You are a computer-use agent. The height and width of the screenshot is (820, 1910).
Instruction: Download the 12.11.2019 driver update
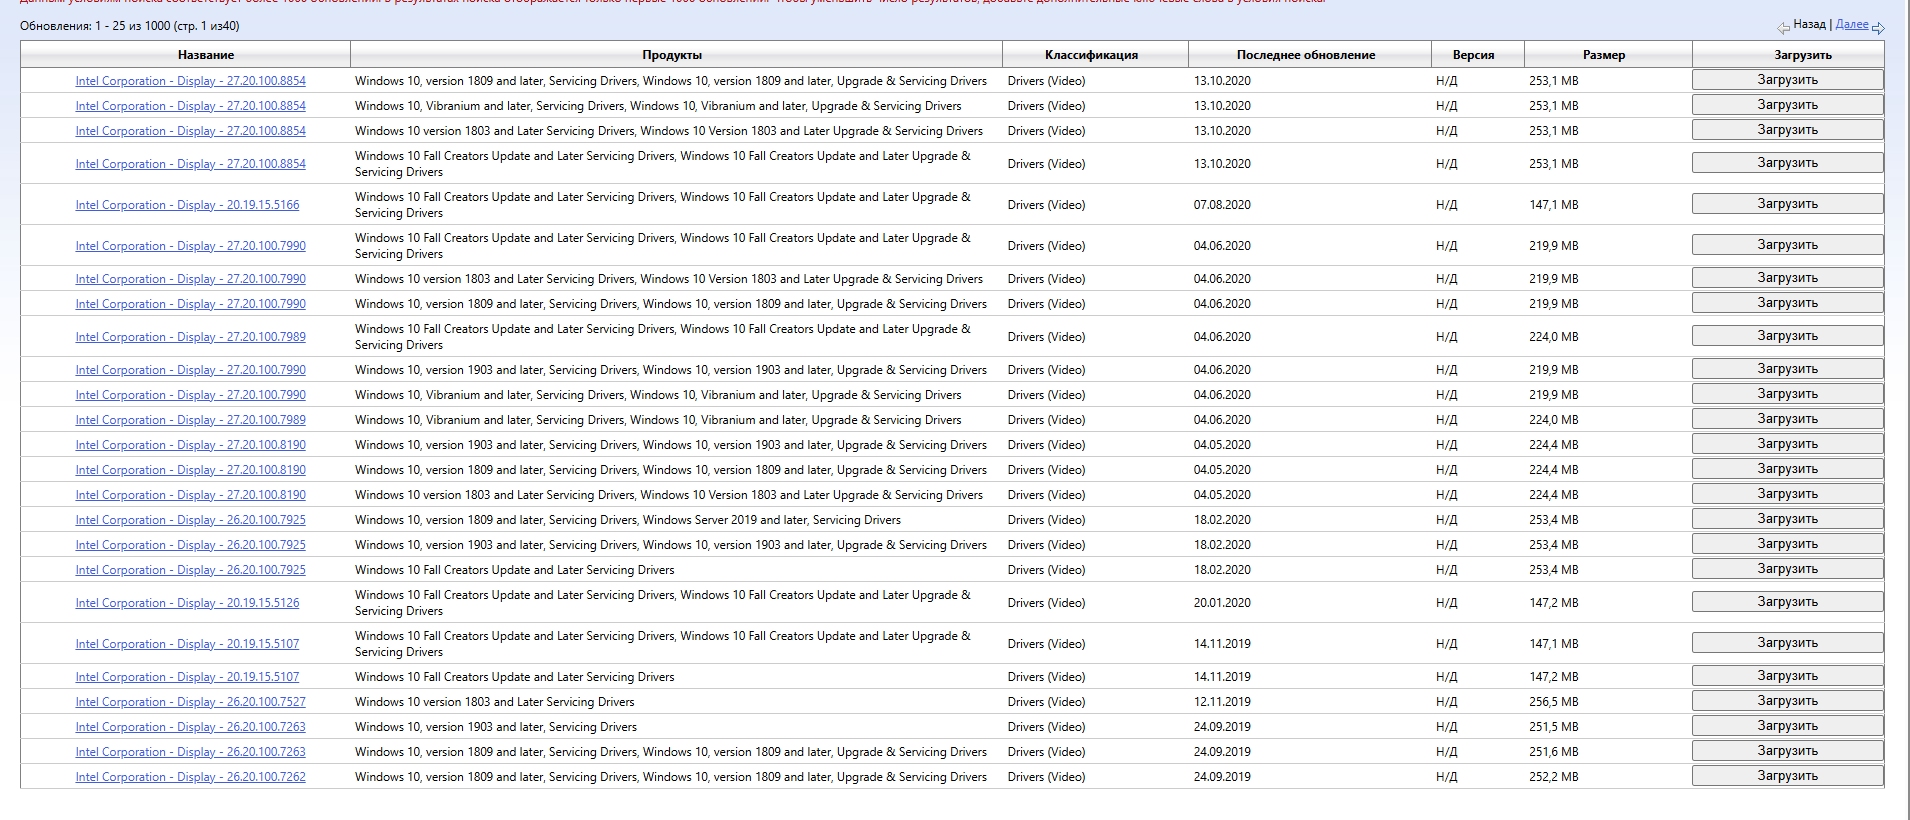tap(1787, 701)
